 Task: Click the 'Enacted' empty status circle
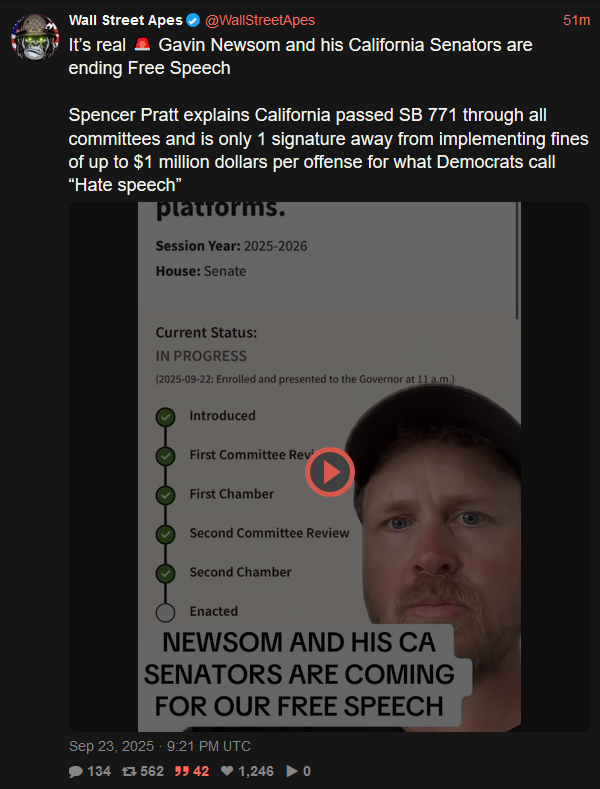(x=165, y=612)
